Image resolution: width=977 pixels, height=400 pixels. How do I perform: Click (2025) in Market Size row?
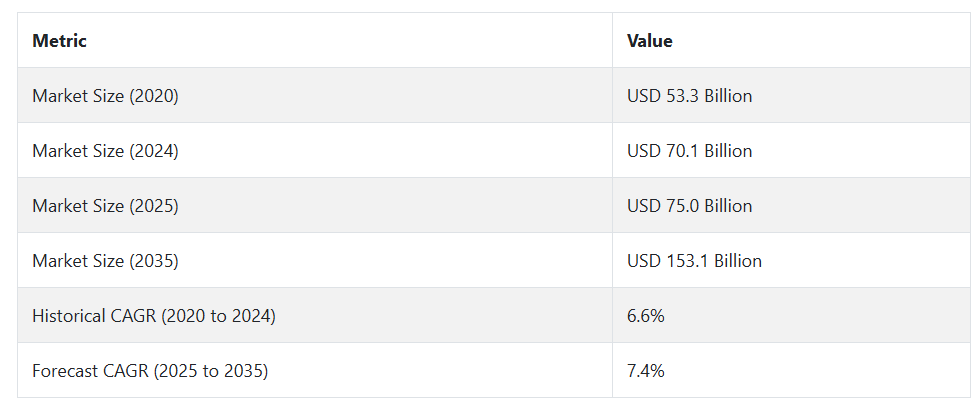coord(154,206)
